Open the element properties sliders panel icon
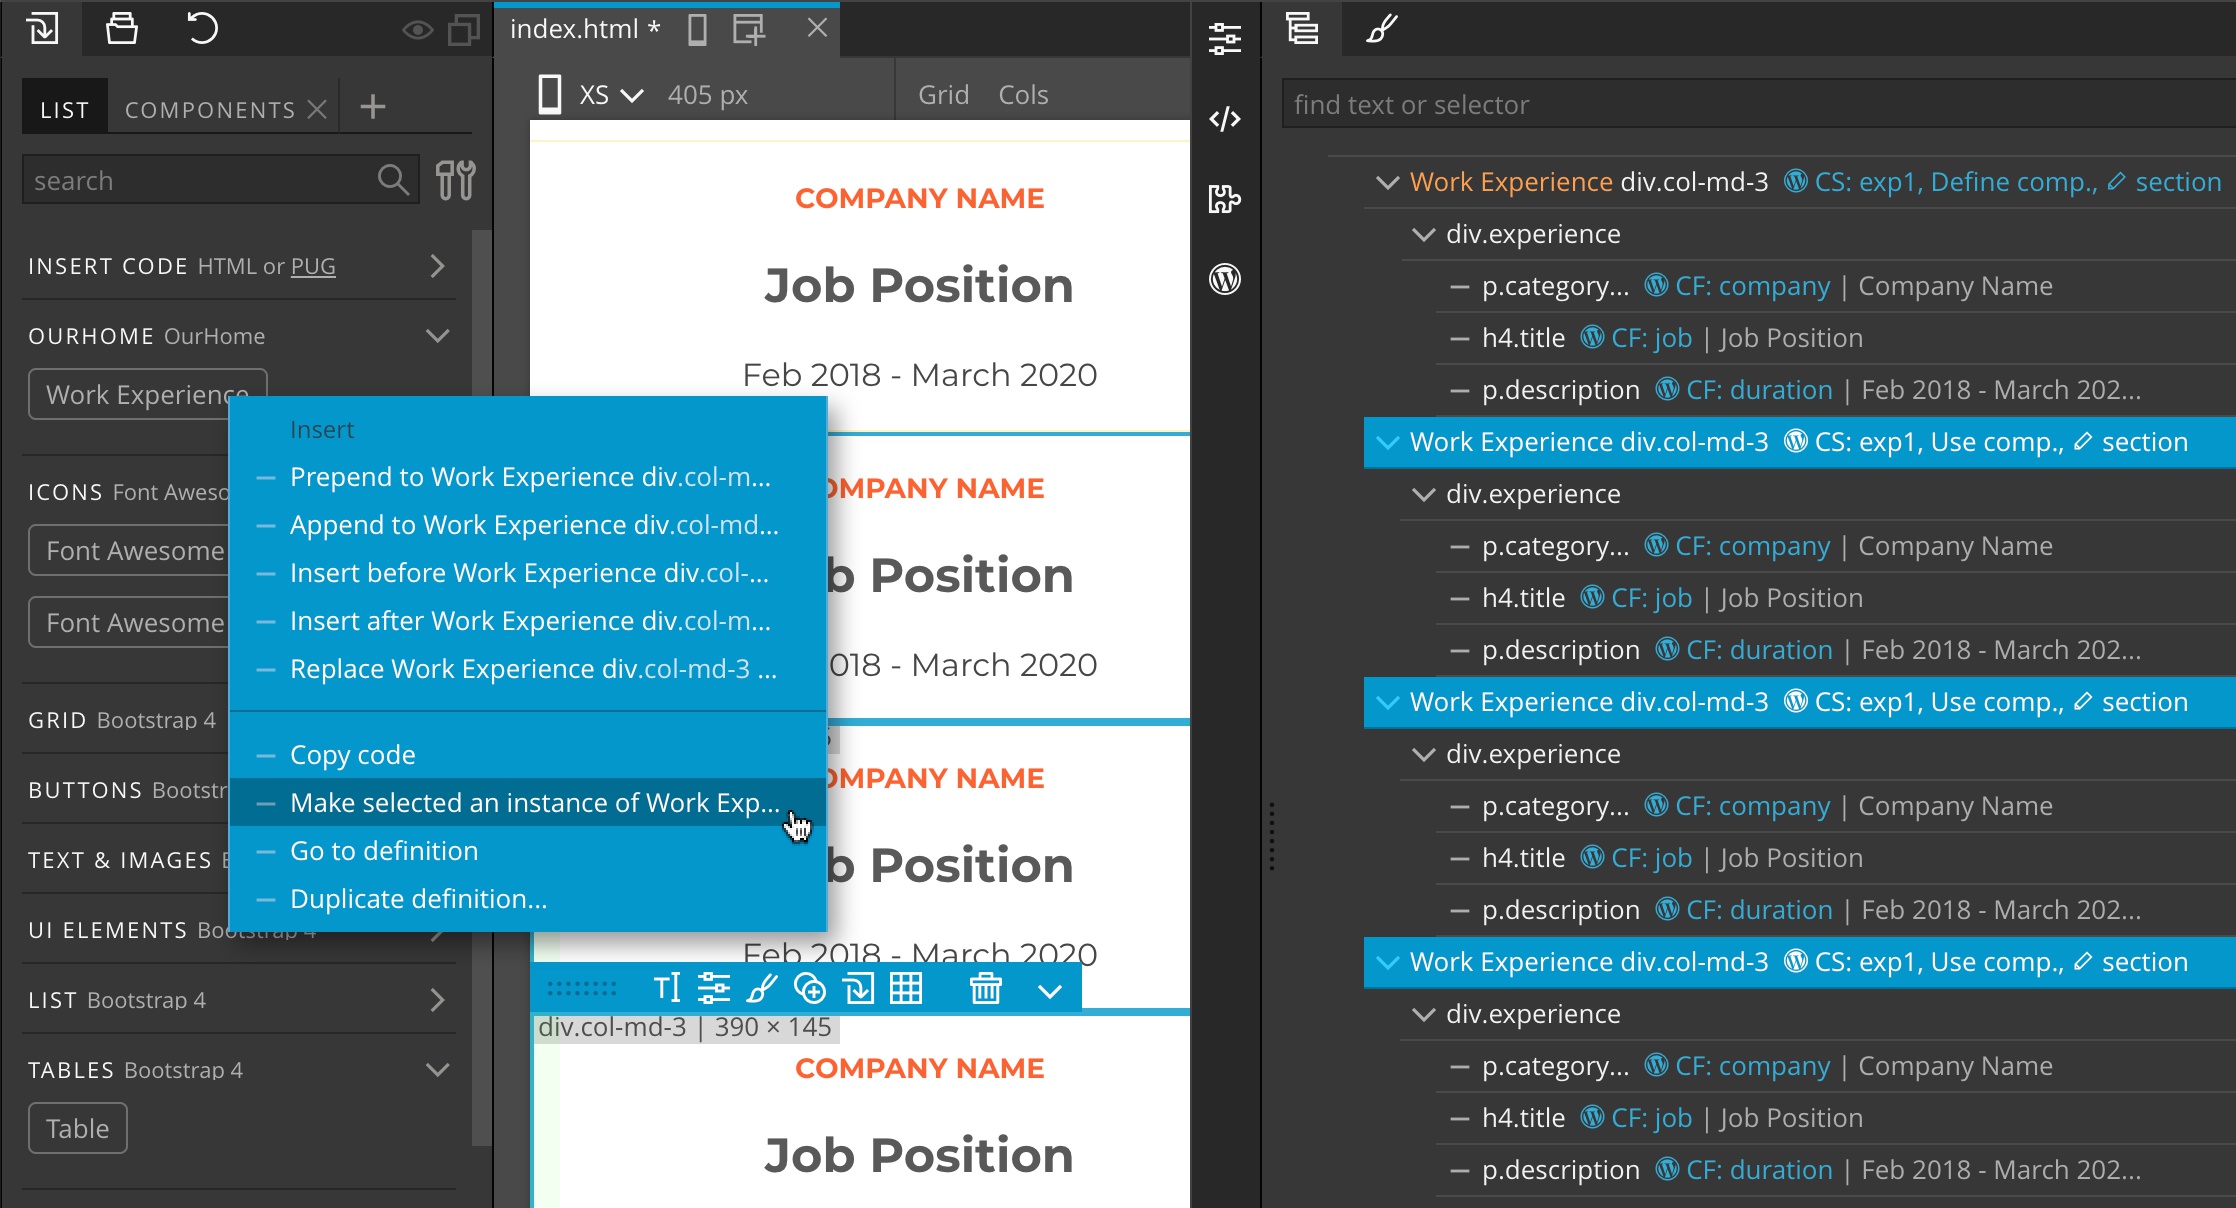This screenshot has width=2236, height=1208. point(1225,38)
